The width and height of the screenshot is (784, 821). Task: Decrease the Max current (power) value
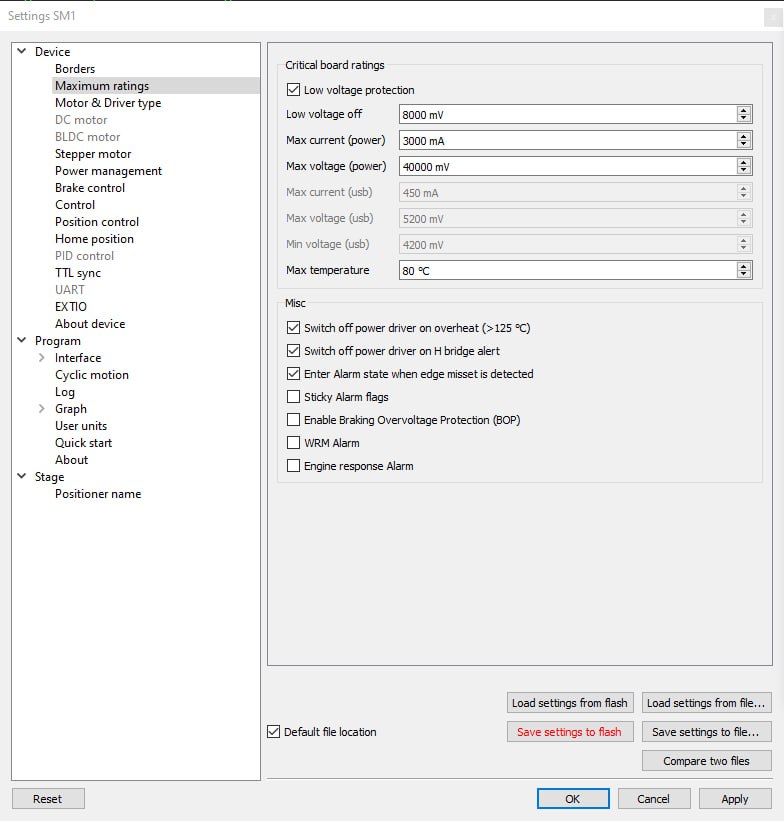pos(743,145)
